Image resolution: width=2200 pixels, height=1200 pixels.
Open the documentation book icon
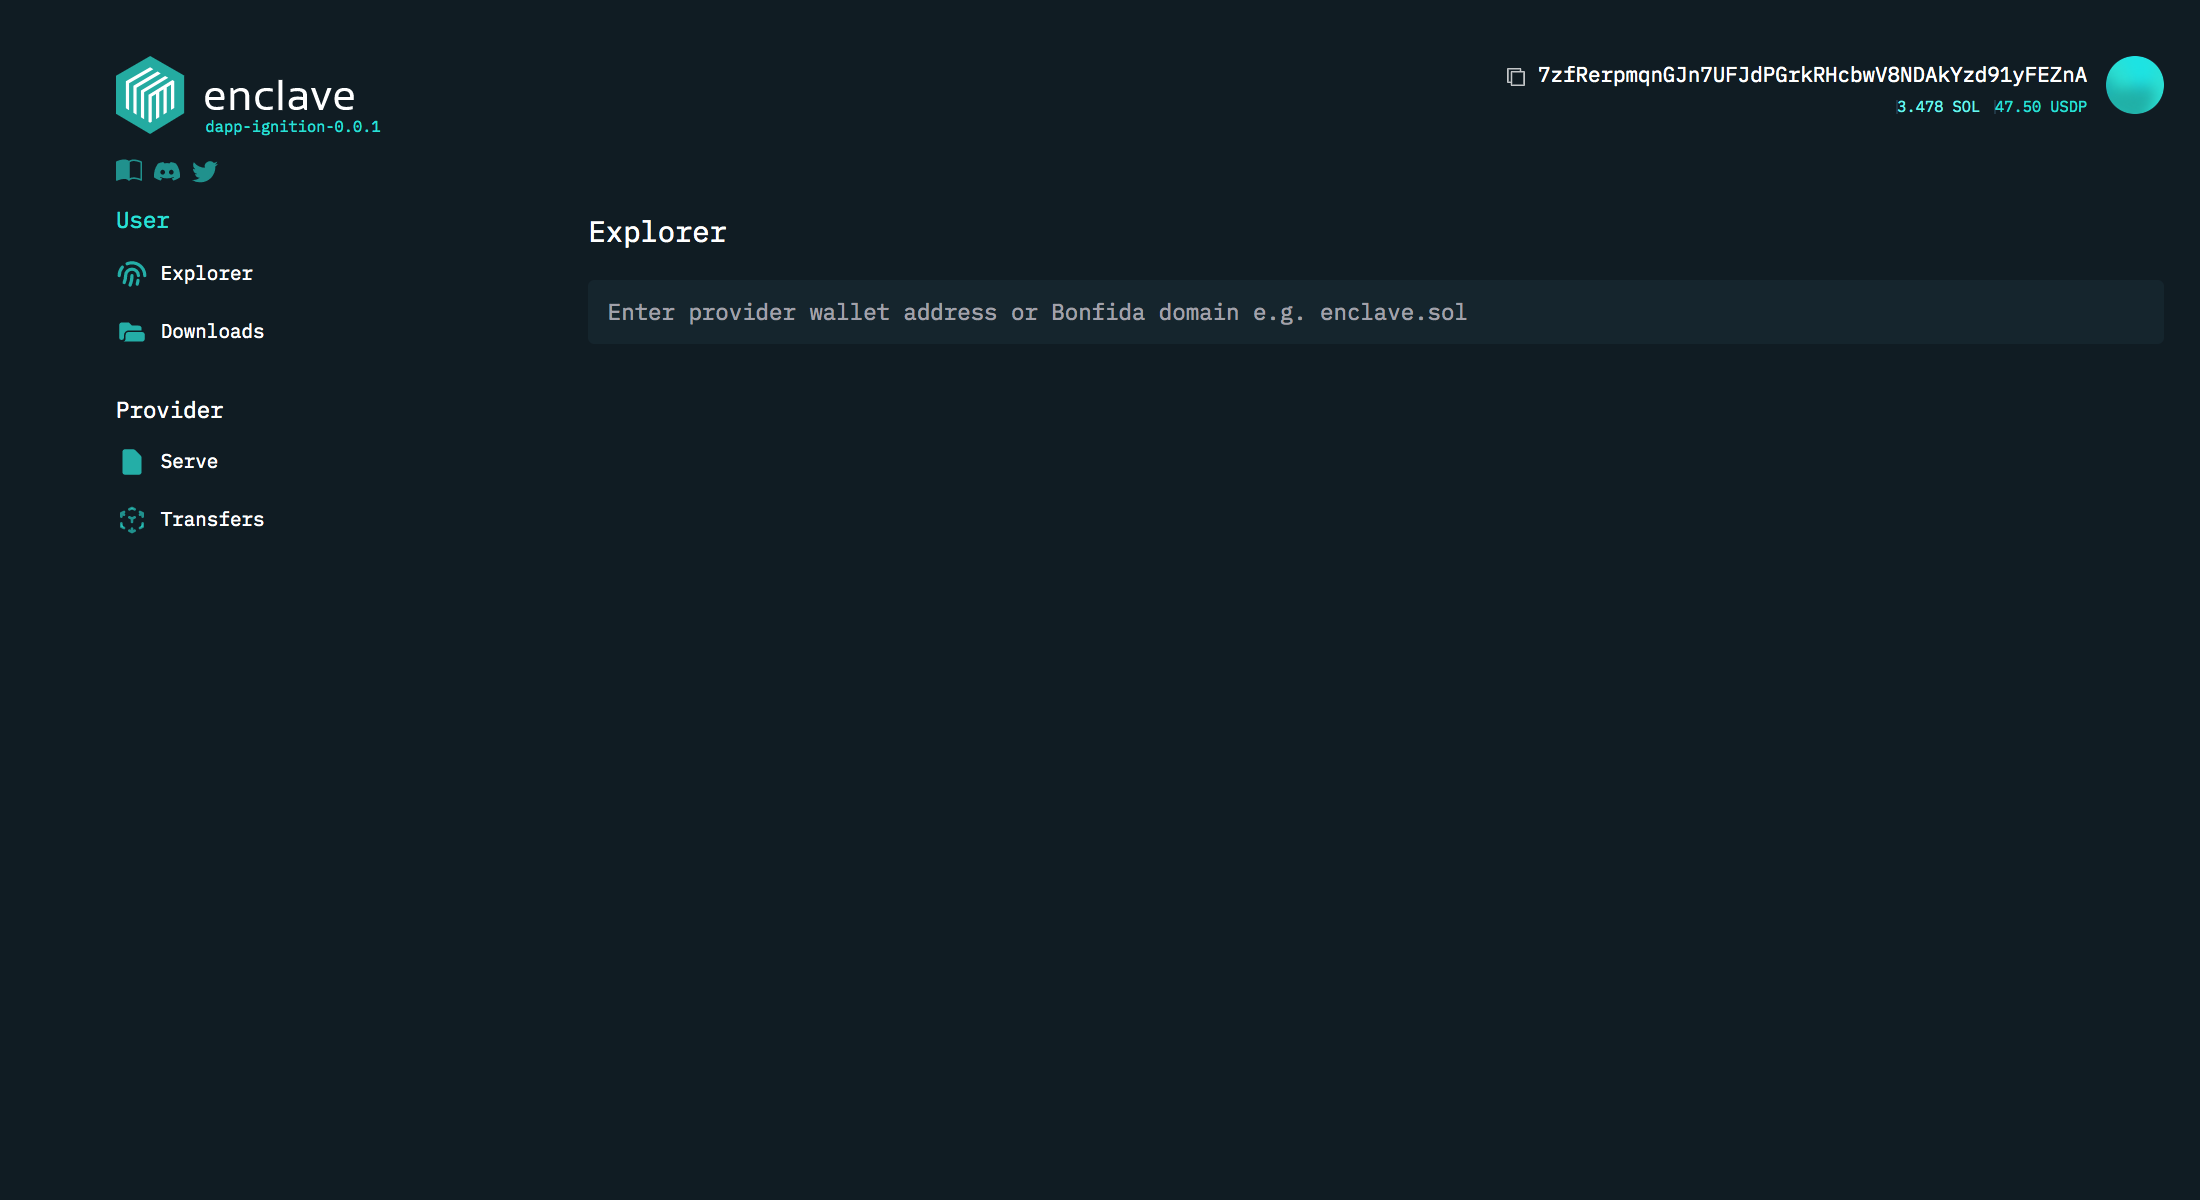click(x=129, y=171)
